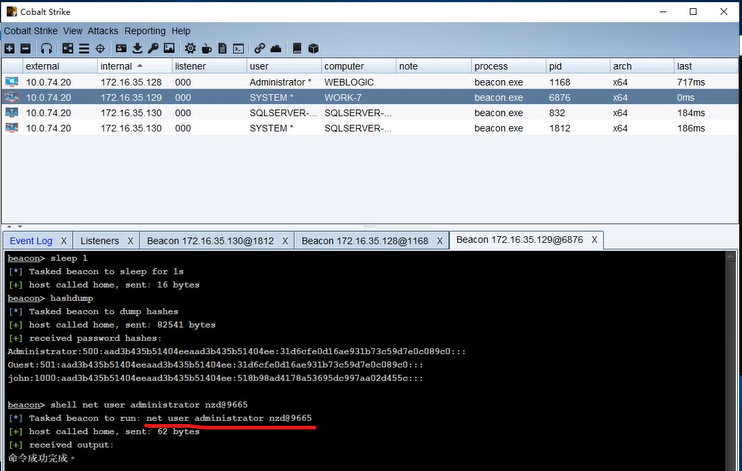Open the Reporting menu

point(145,31)
